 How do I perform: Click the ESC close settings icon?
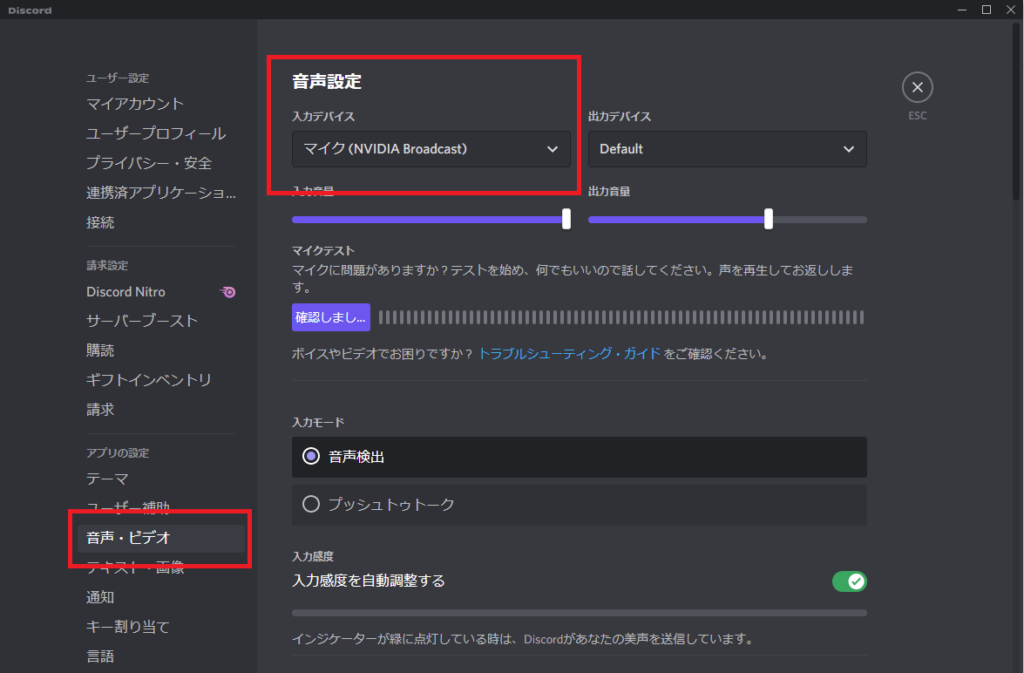(917, 88)
